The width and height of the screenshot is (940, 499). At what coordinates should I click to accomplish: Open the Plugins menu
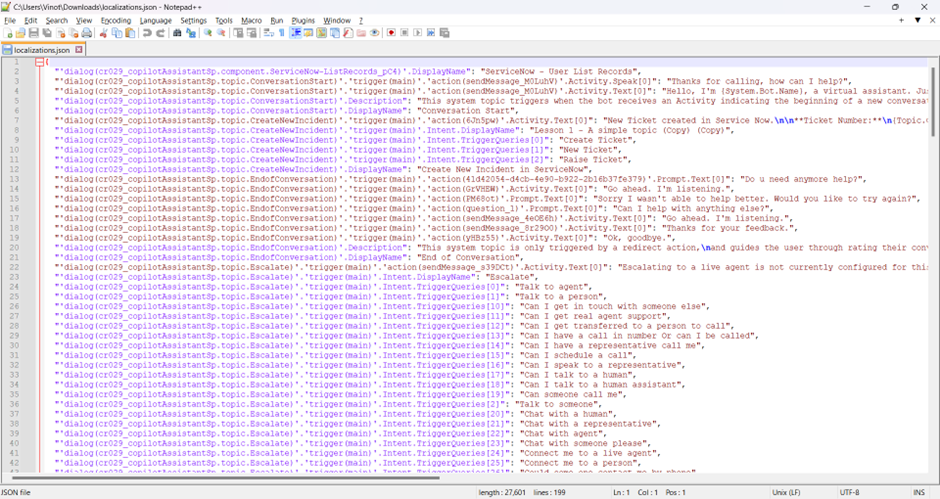click(x=302, y=20)
